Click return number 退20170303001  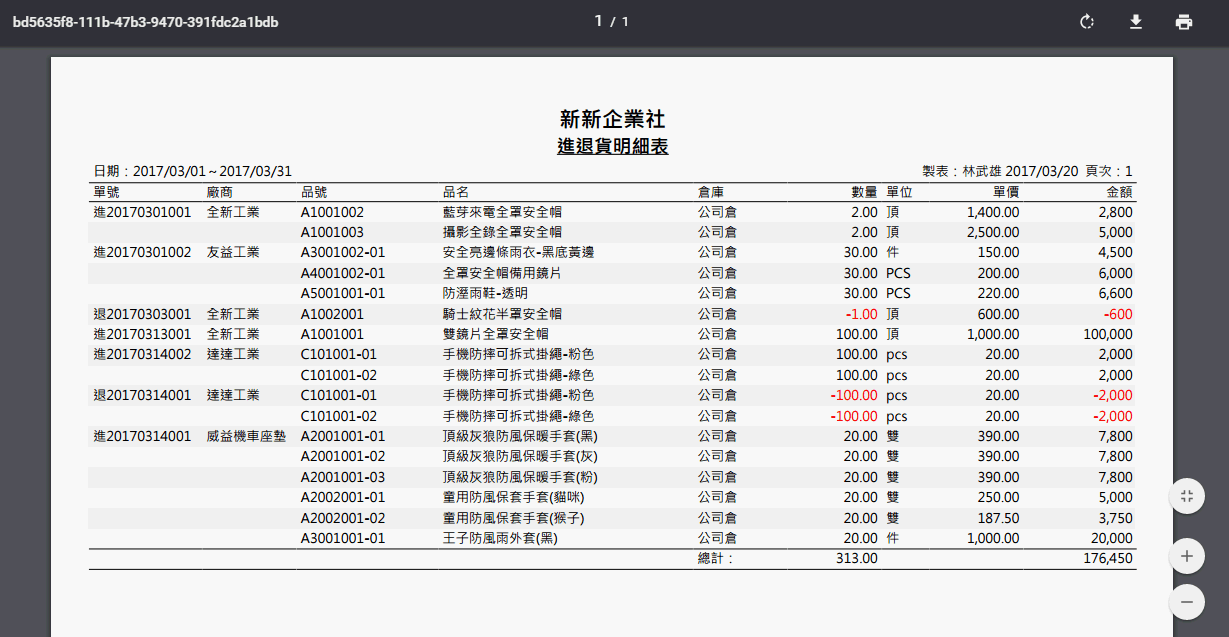[142, 314]
